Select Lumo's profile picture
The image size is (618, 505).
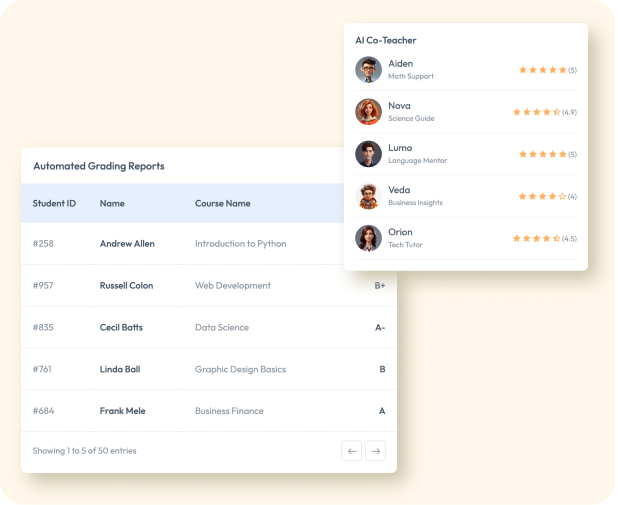point(368,154)
